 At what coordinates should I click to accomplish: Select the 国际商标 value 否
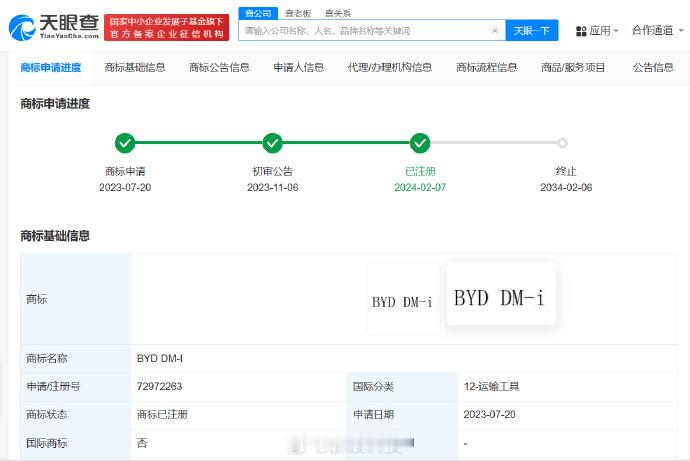point(142,443)
